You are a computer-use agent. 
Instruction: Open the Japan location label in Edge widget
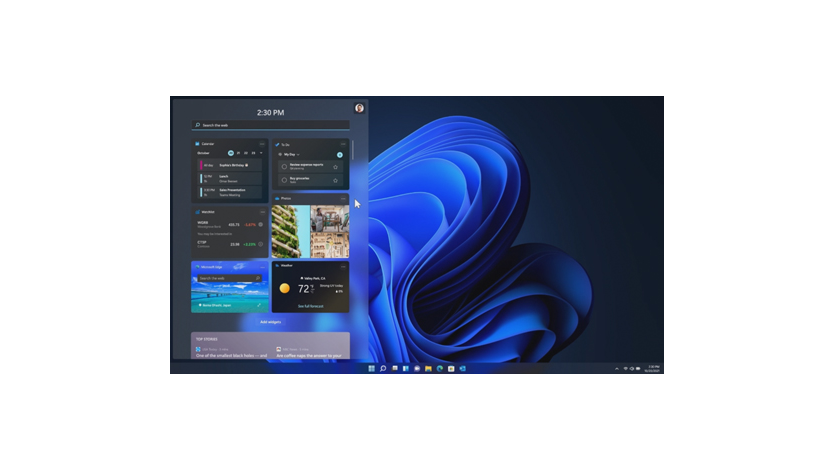point(215,305)
